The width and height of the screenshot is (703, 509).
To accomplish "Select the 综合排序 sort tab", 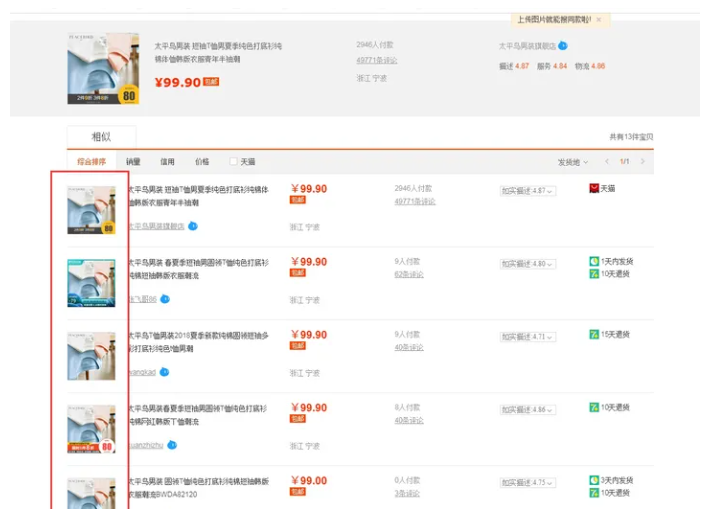I will pyautogui.click(x=92, y=161).
